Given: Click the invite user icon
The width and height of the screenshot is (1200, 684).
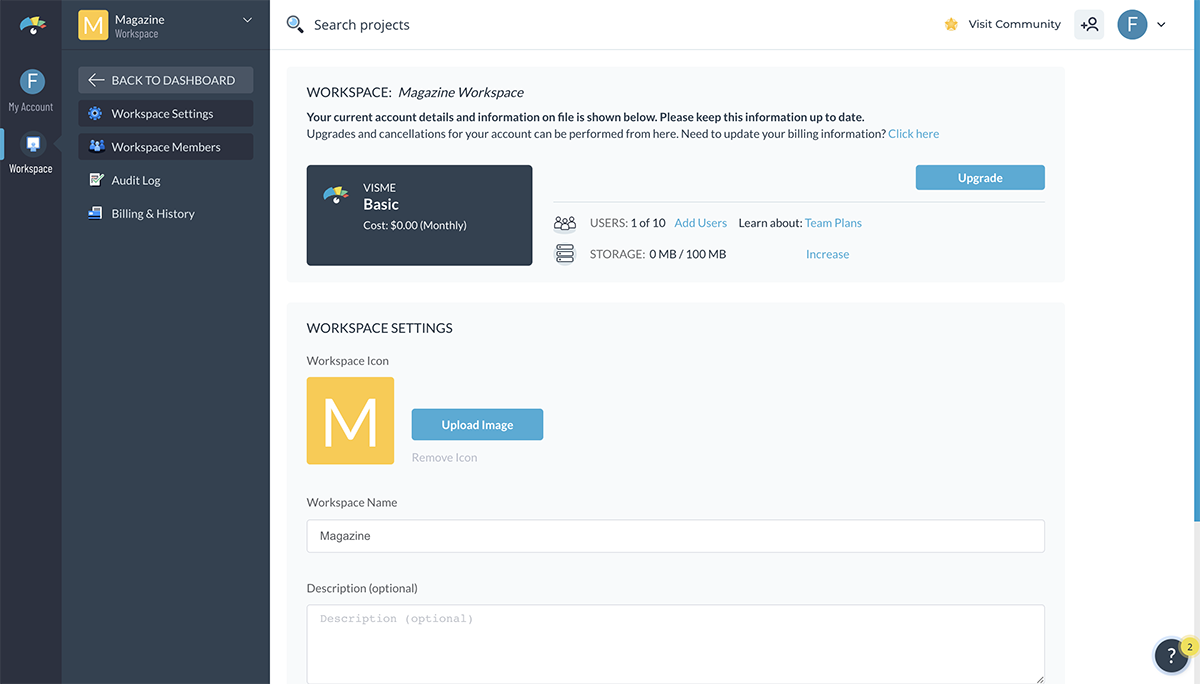Looking at the screenshot, I should tap(1089, 25).
